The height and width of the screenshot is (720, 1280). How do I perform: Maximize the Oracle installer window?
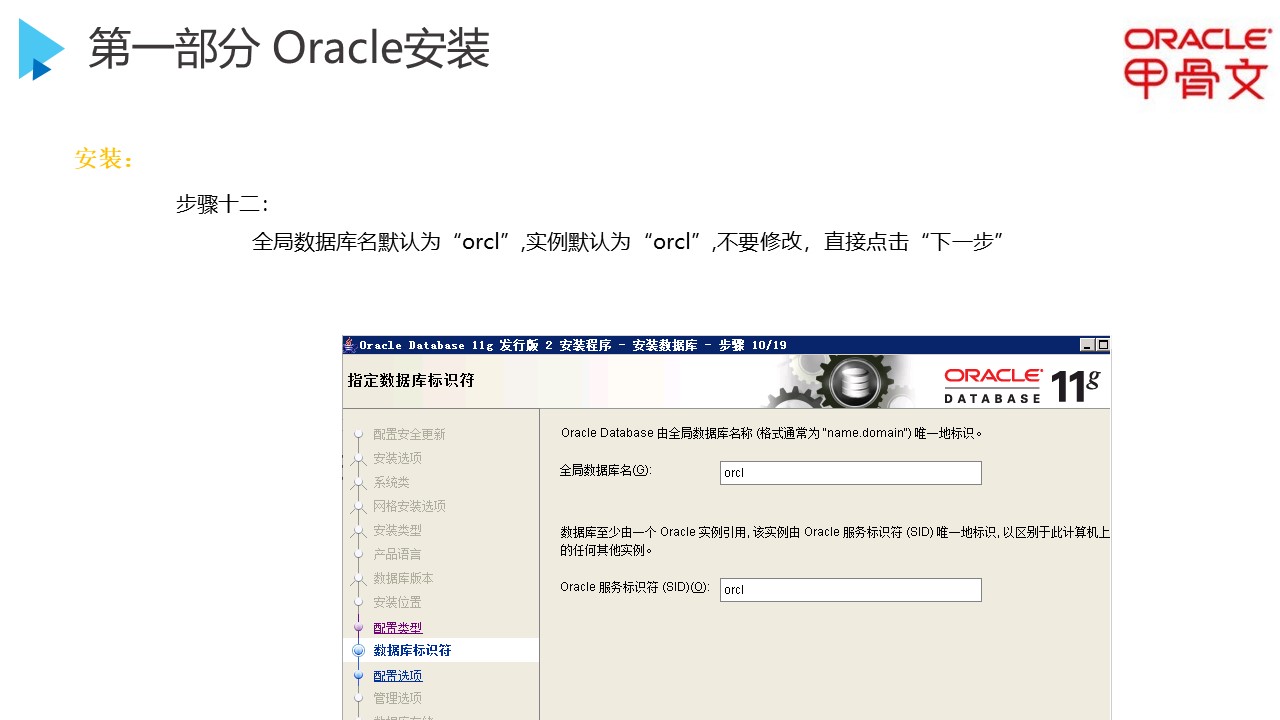1102,345
